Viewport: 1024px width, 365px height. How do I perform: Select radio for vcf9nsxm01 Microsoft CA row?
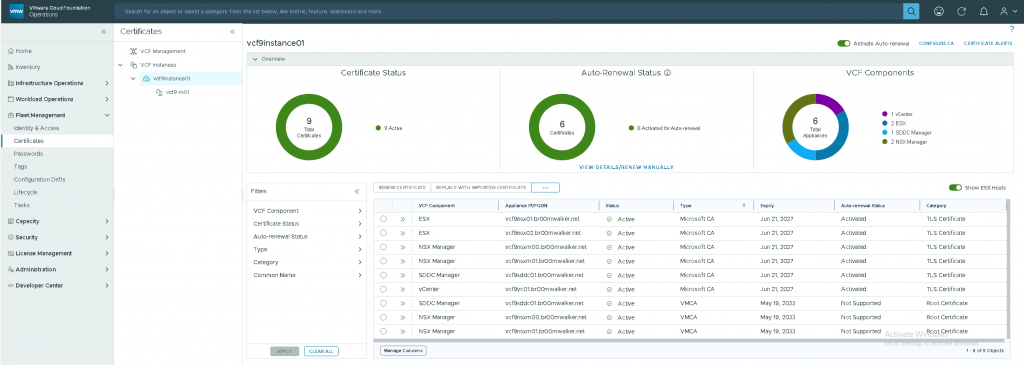point(383,261)
